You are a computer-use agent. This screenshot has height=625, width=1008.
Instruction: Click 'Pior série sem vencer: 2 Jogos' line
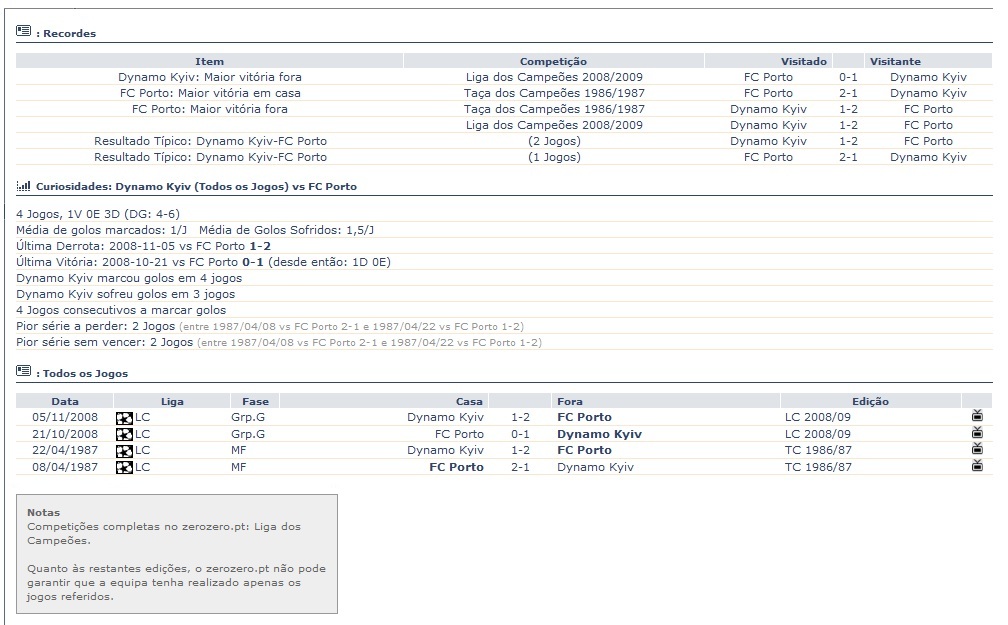[279, 343]
